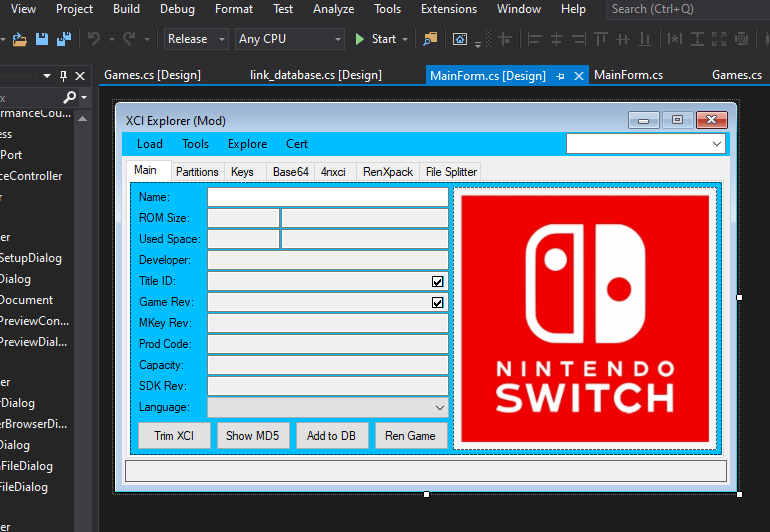
Task: Open the Toolbox window position dropdown arrow
Action: [47, 76]
